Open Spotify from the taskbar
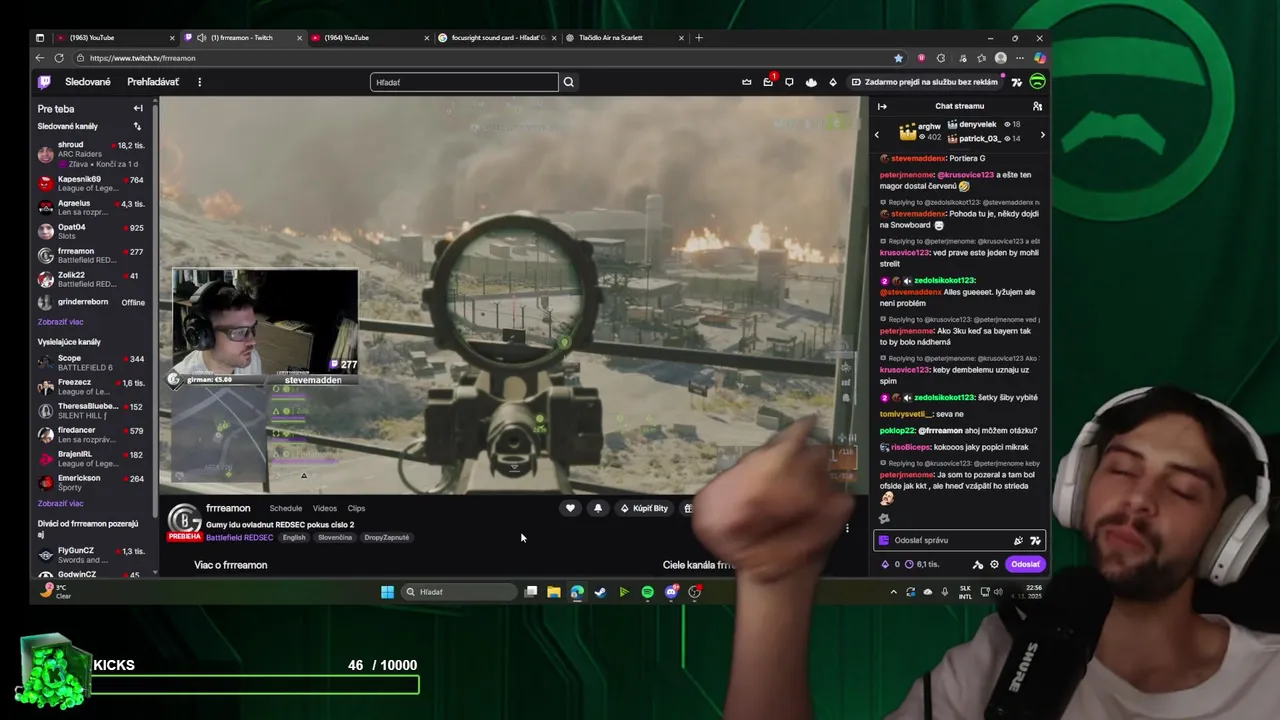This screenshot has height=720, width=1280. (x=647, y=592)
